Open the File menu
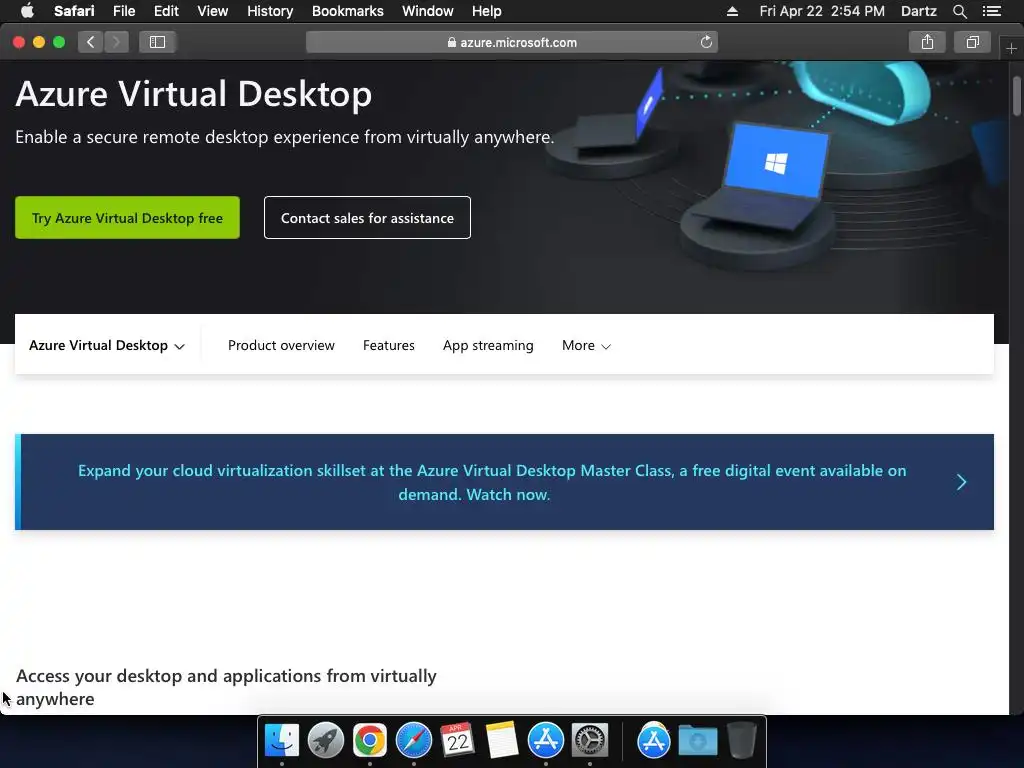This screenshot has width=1024, height=768. pos(124,11)
